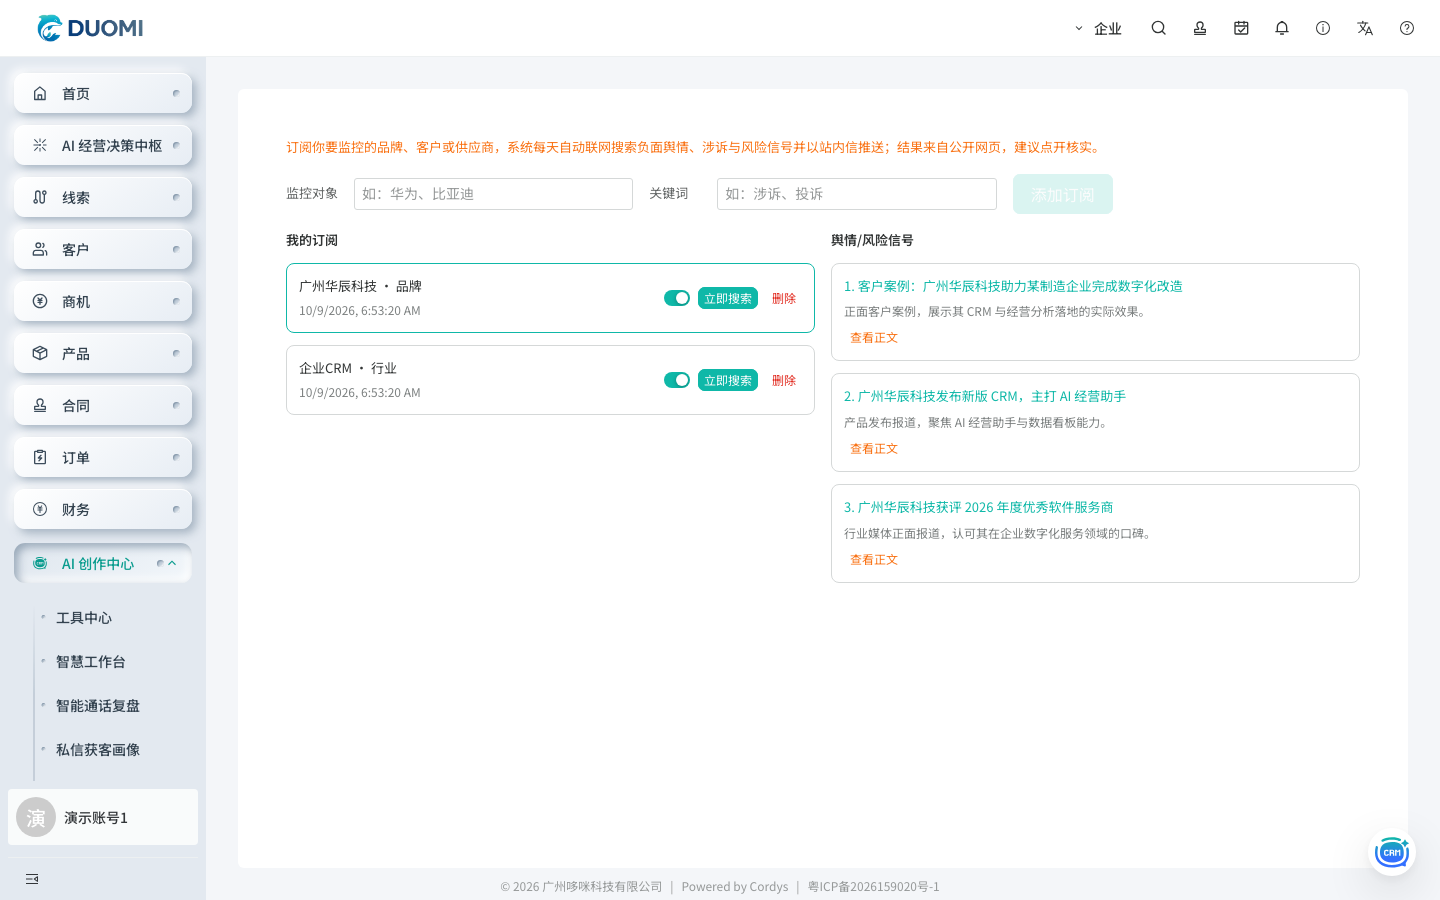1440x900 pixels.
Task: Click the 粤ICP备2026159020号-1 footer text
Action: 874,887
